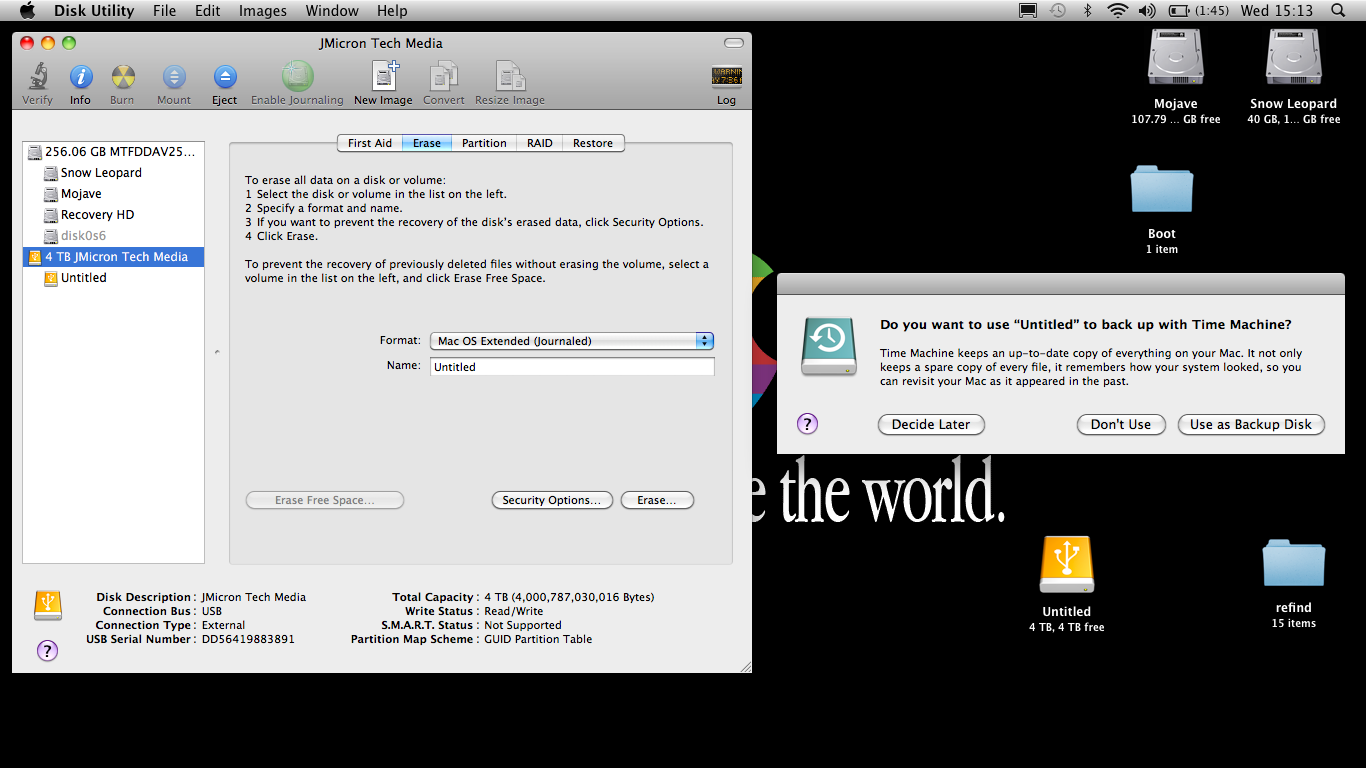Switch to the Erase tab
Viewport: 1366px width, 768px height.
point(427,143)
